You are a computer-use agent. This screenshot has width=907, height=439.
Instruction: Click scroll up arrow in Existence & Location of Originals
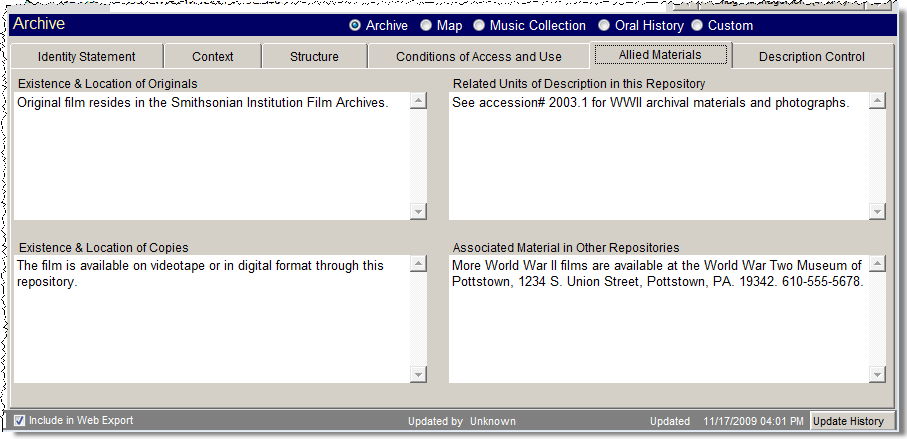point(418,101)
